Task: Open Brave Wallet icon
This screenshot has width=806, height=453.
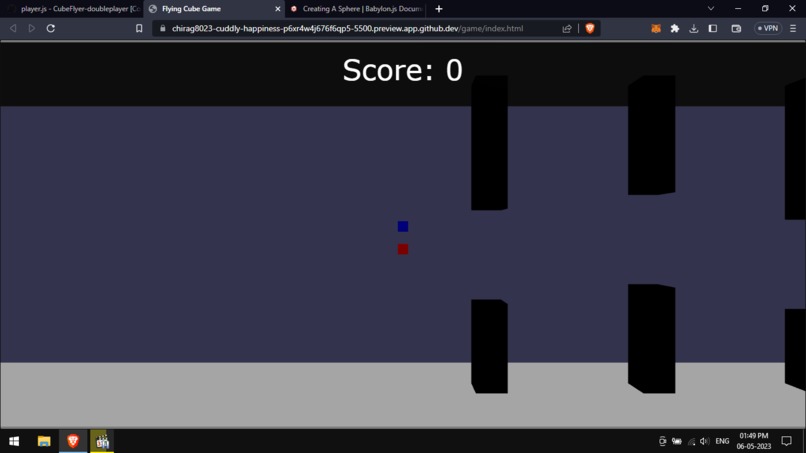Action: (736, 28)
